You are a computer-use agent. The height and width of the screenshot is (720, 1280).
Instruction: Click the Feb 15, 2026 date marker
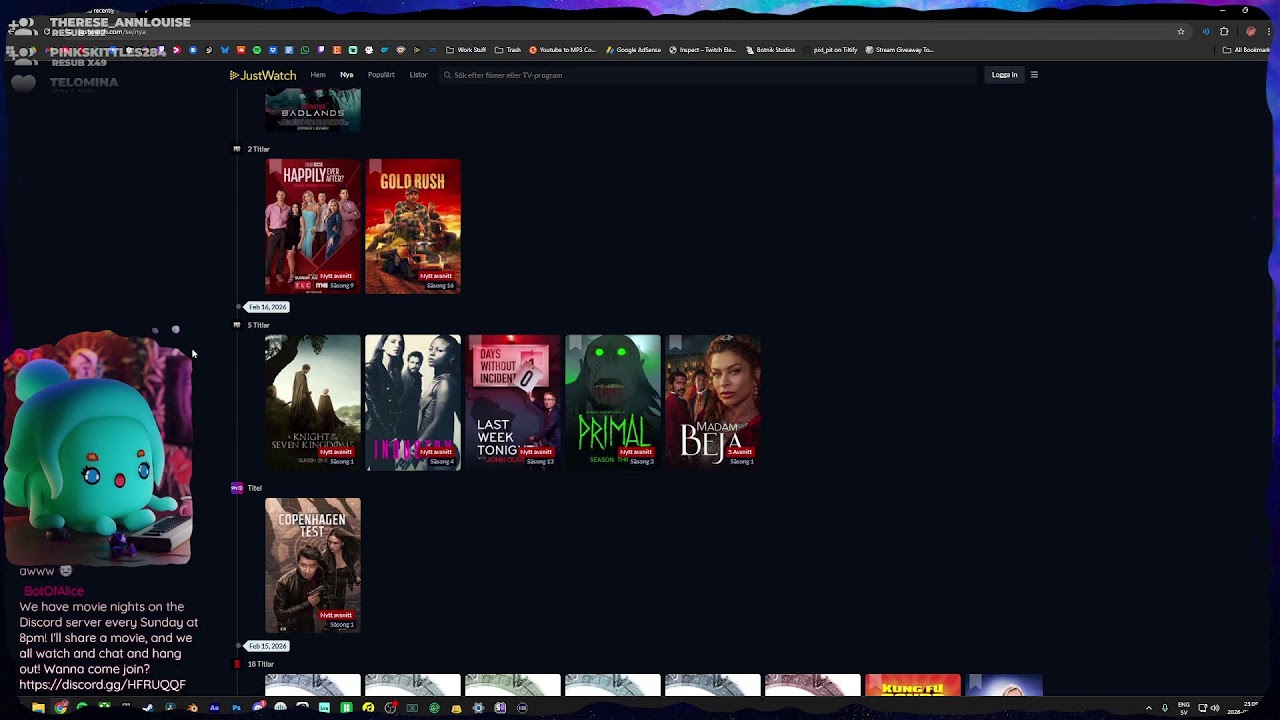[267, 646]
